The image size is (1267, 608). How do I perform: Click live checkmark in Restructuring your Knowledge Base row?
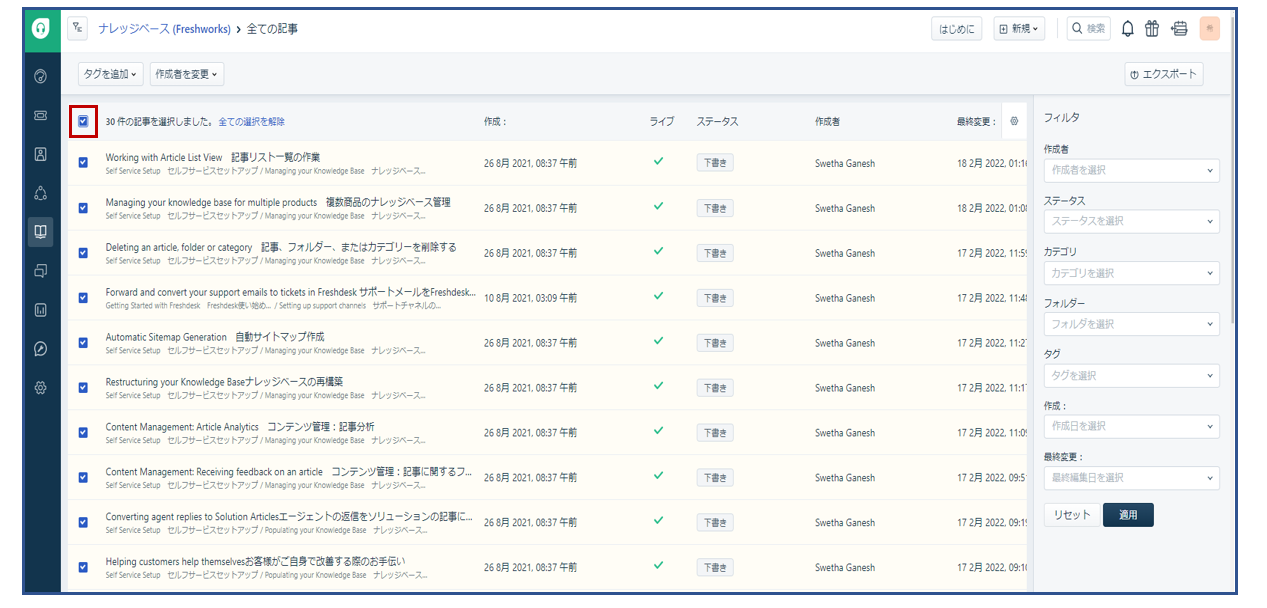pyautogui.click(x=658, y=385)
